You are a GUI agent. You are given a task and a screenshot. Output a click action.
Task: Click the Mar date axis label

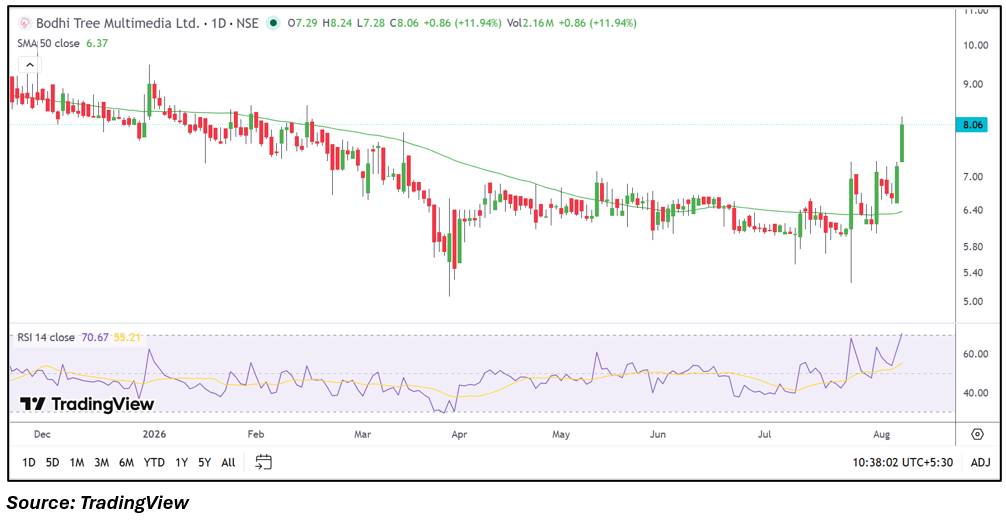[362, 434]
